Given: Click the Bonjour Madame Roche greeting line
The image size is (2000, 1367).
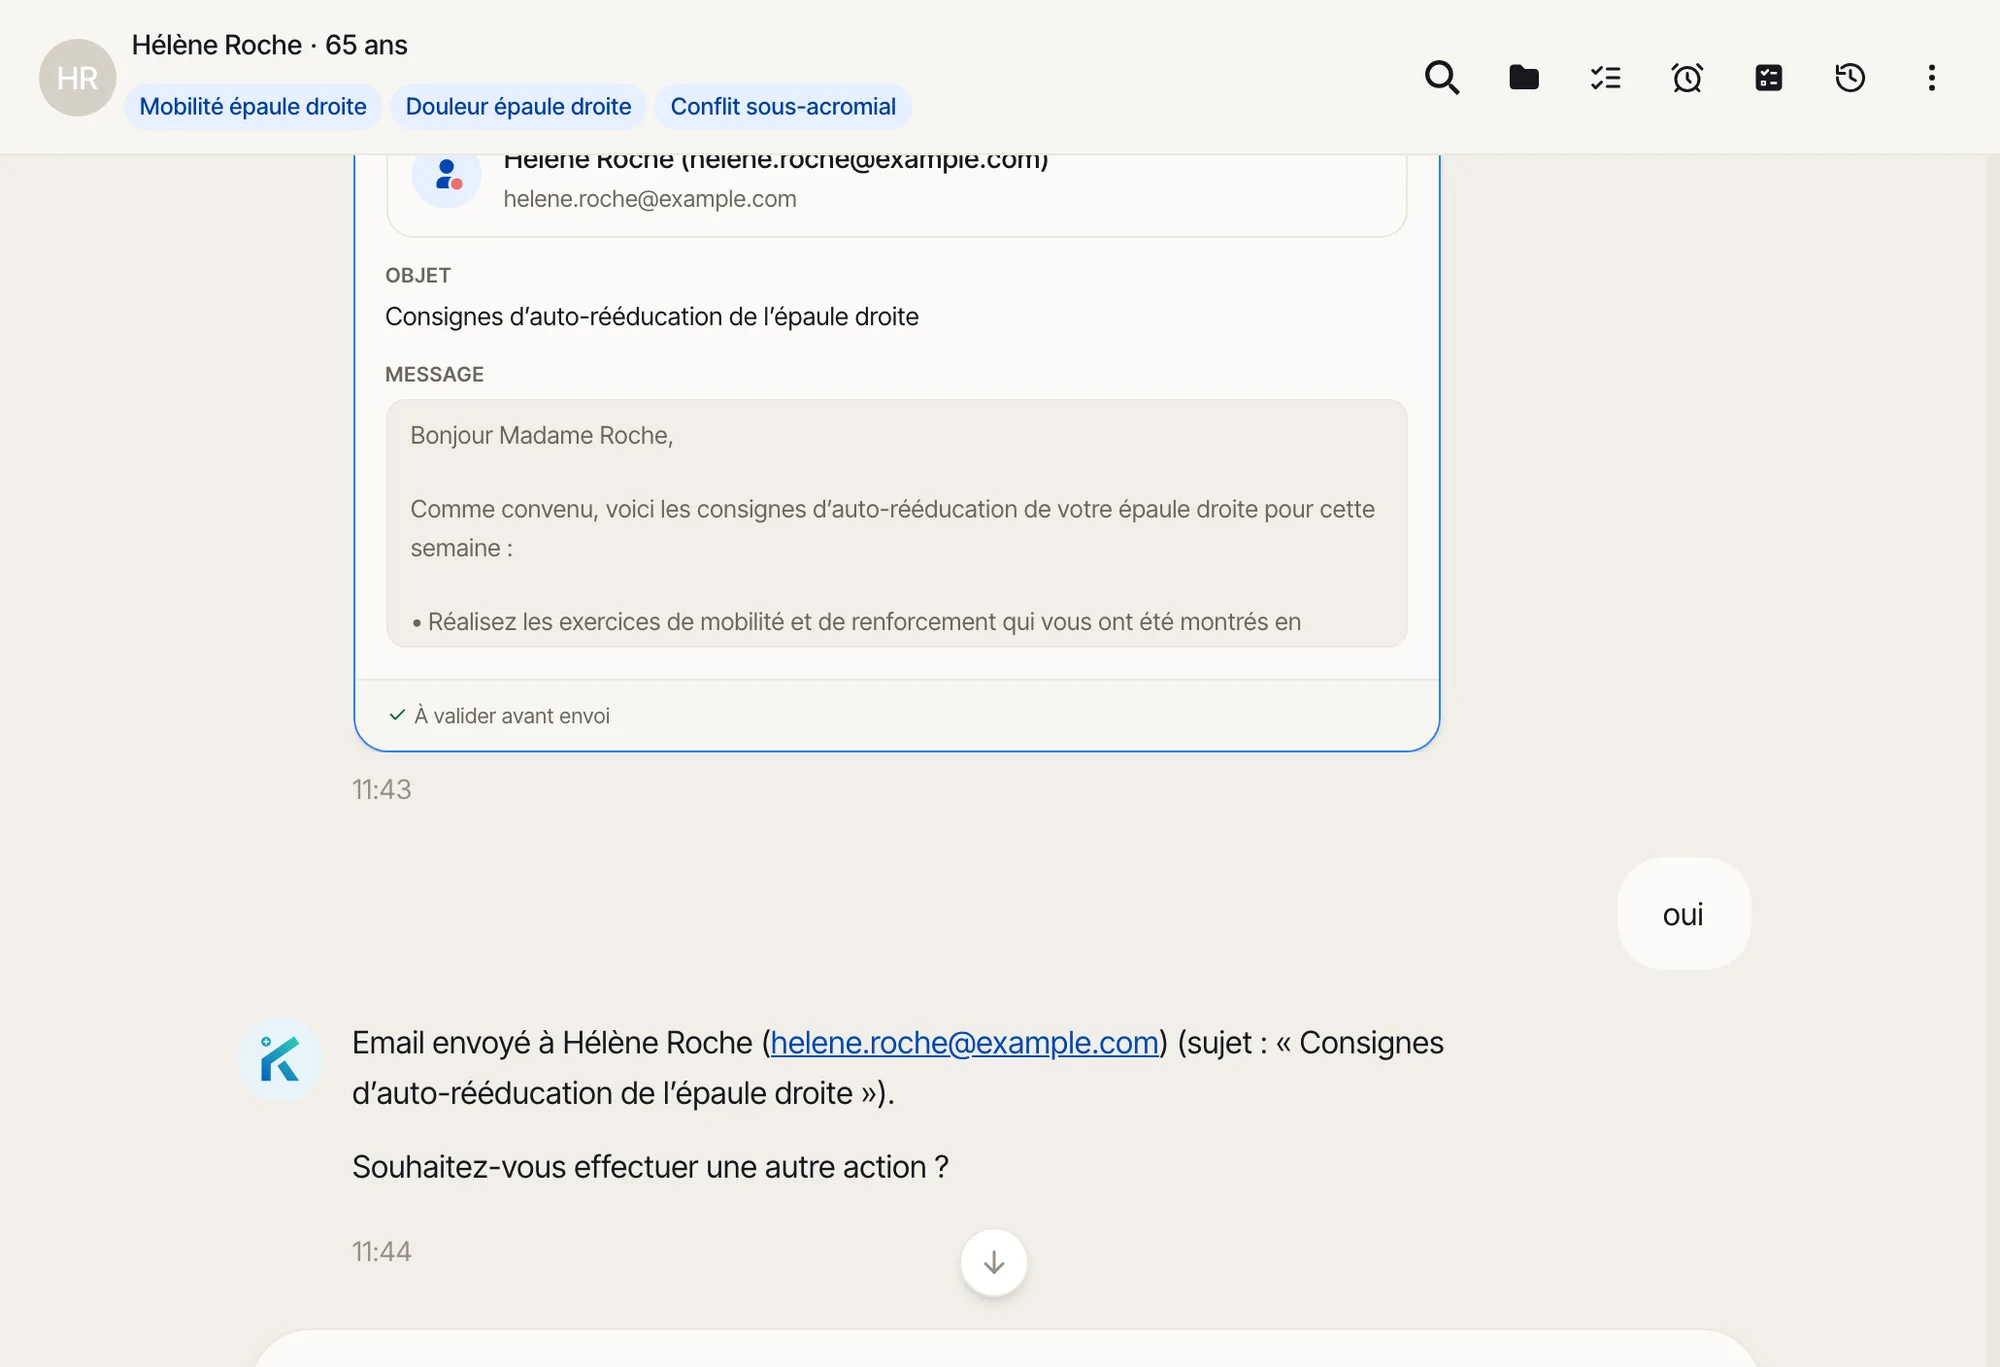Looking at the screenshot, I should (541, 435).
